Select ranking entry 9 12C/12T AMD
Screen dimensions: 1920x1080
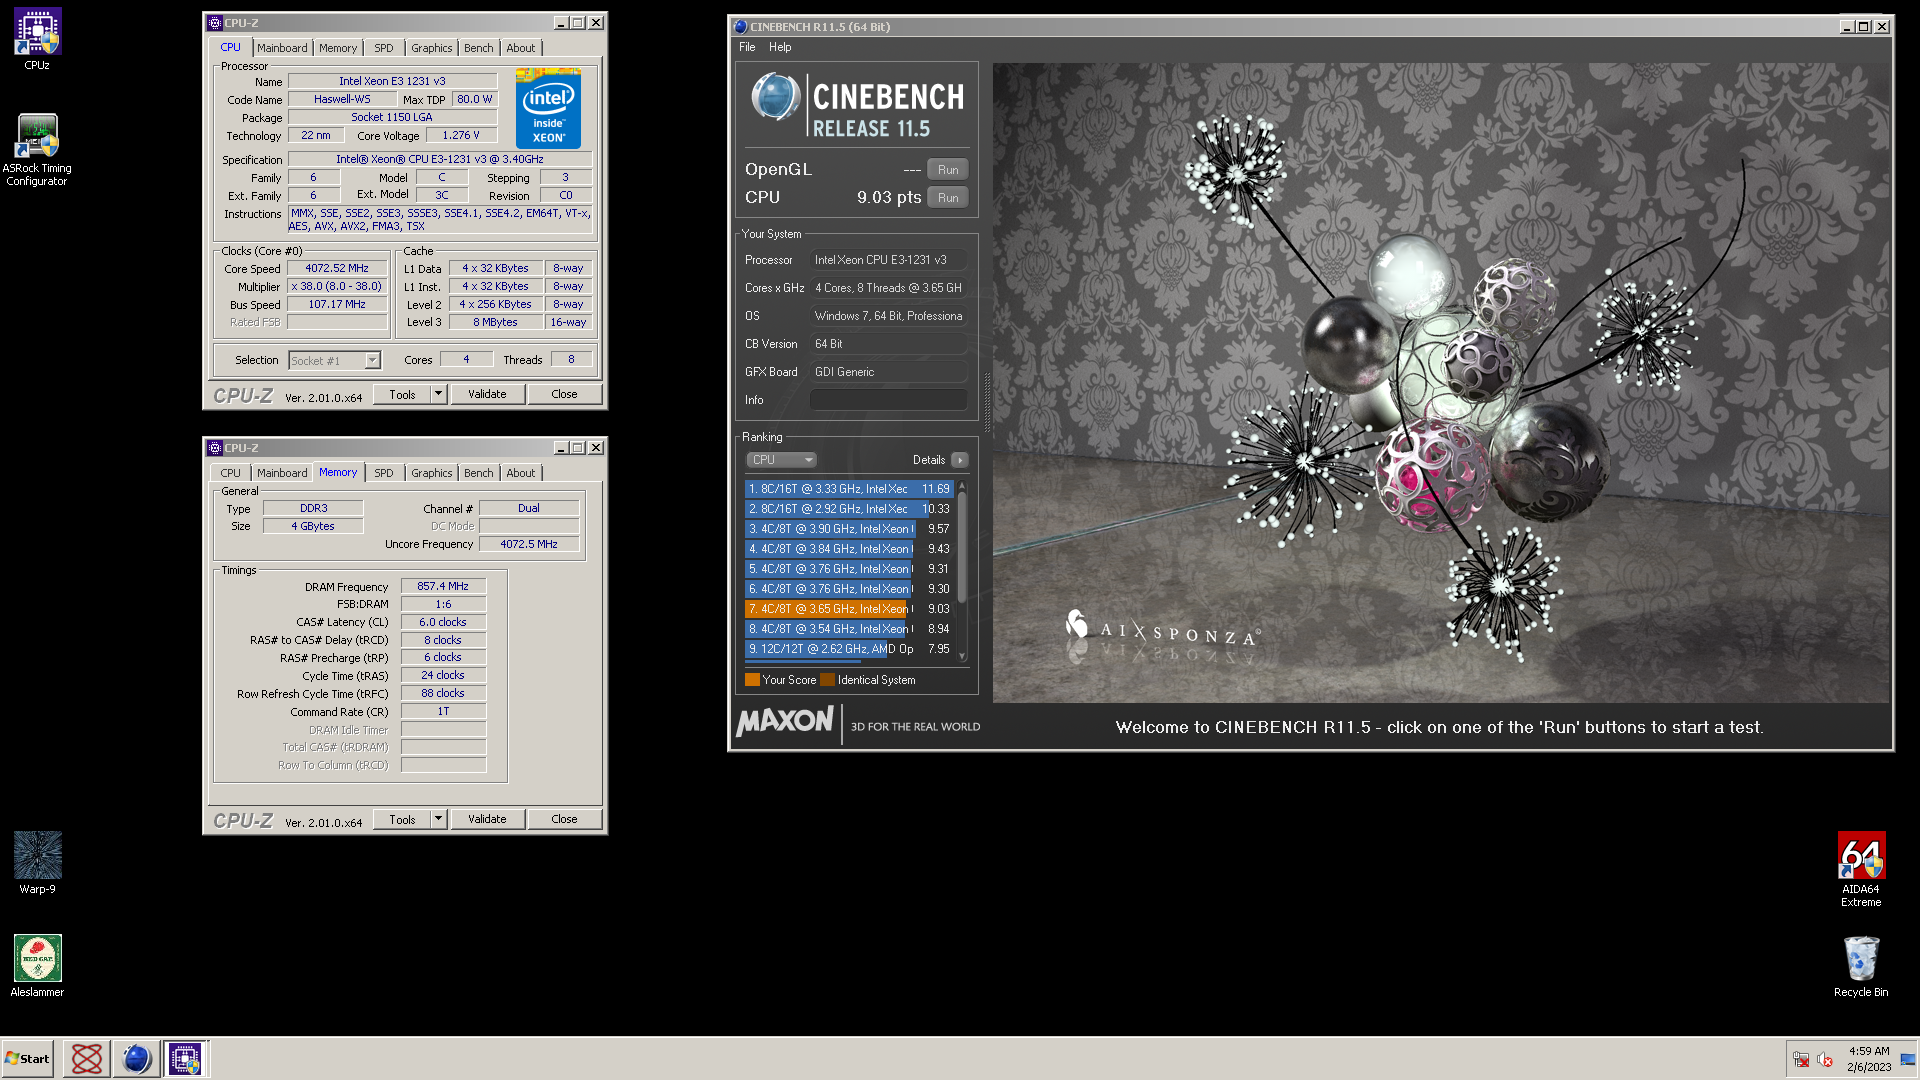(848, 649)
